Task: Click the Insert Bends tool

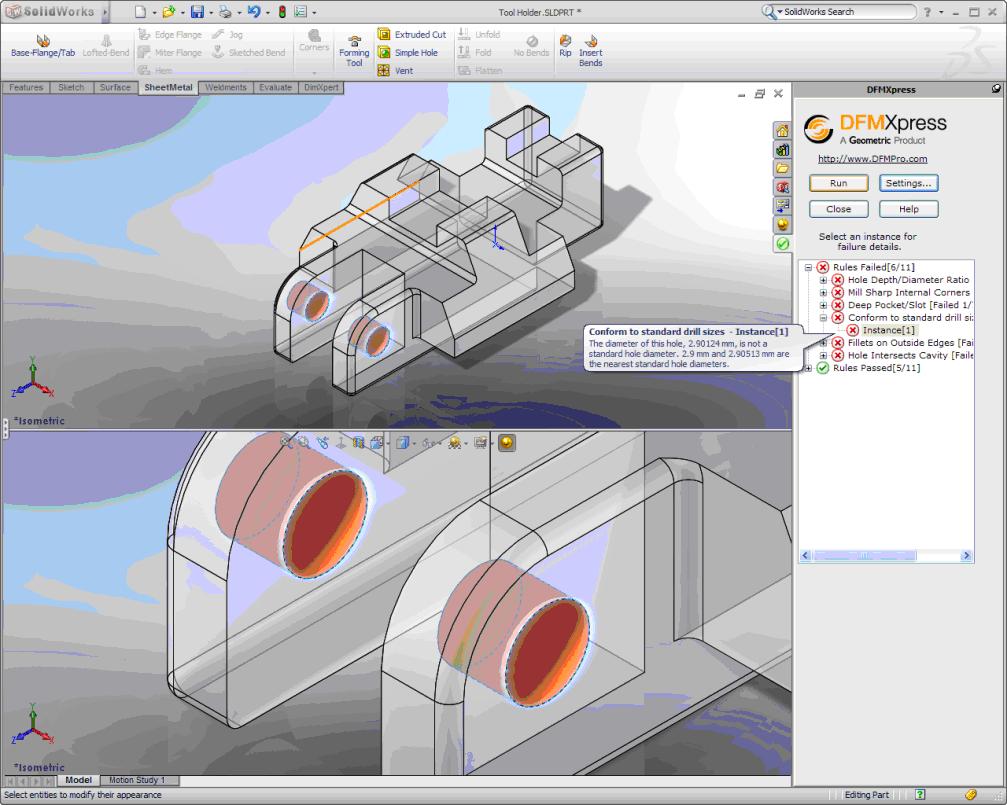Action: [591, 51]
